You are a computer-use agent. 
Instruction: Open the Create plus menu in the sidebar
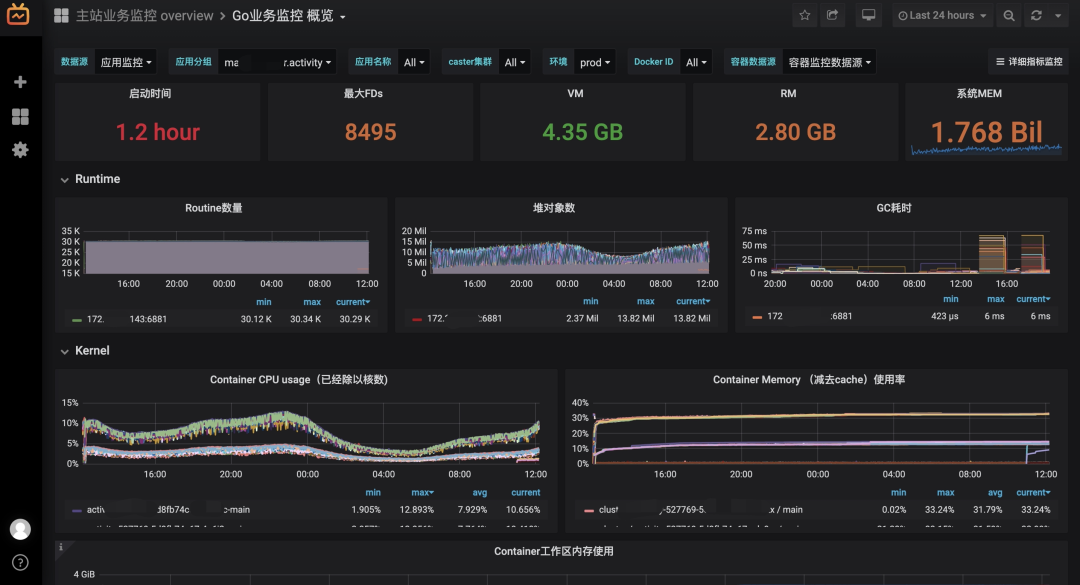tap(20, 82)
